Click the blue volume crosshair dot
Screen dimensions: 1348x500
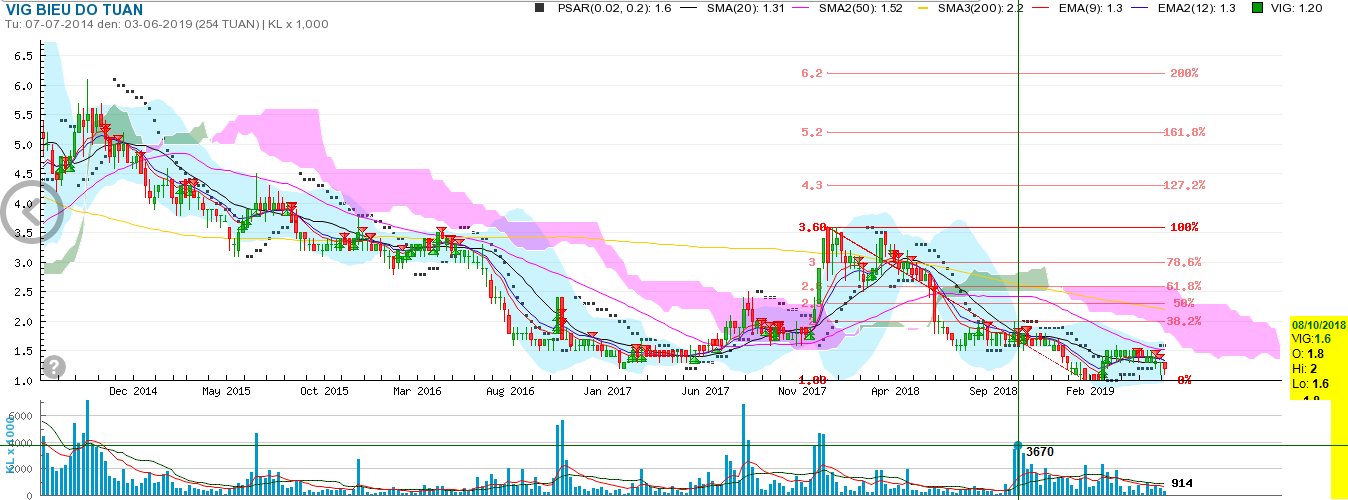[1017, 446]
